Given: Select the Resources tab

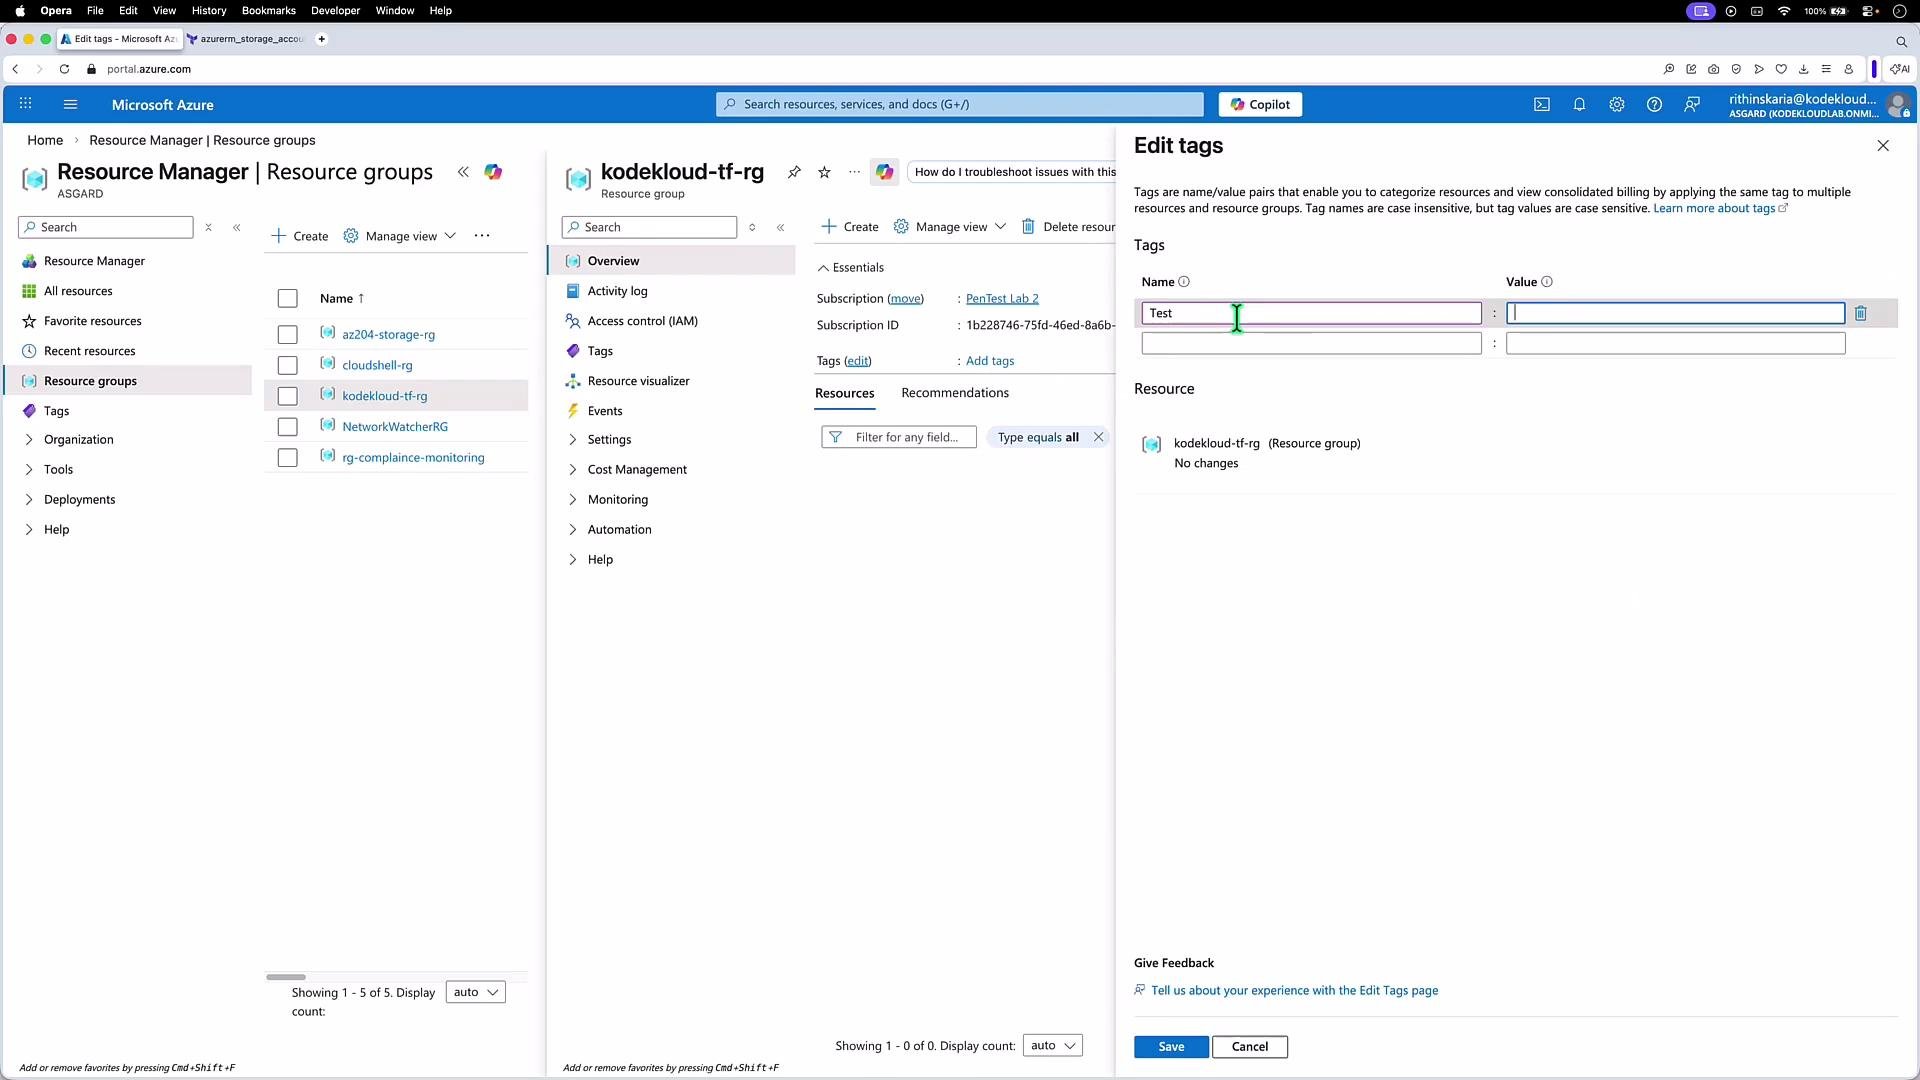Looking at the screenshot, I should (x=844, y=393).
